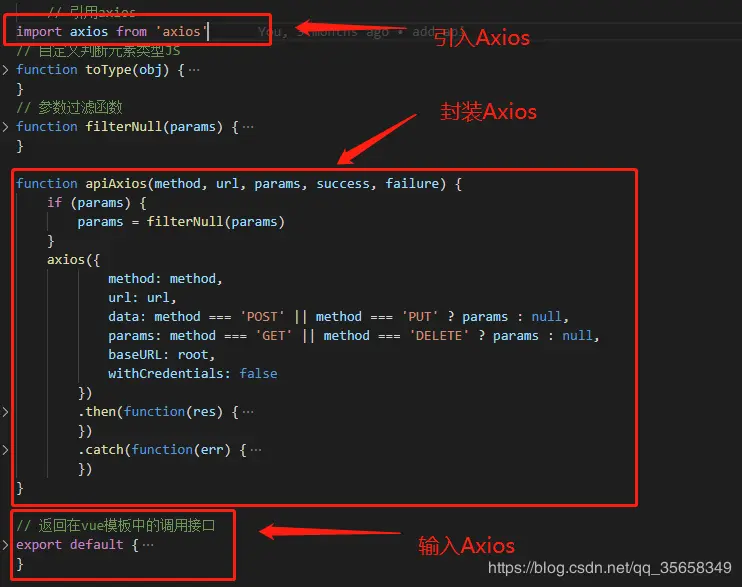Click the 'failure' parameter of apiAxios

click(x=412, y=184)
